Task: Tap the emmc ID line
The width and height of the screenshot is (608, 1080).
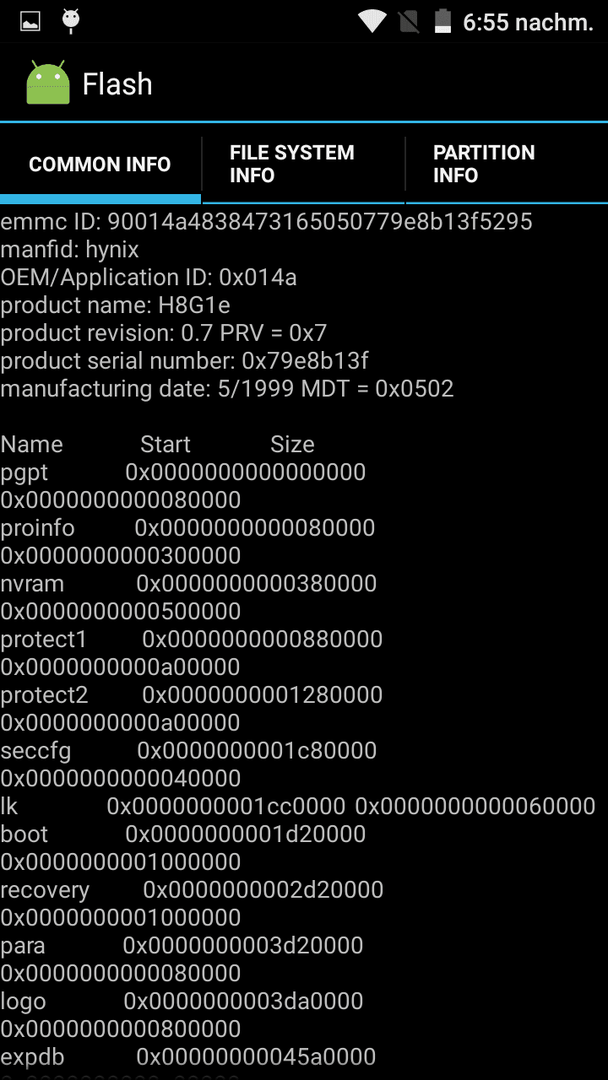Action: click(x=266, y=222)
